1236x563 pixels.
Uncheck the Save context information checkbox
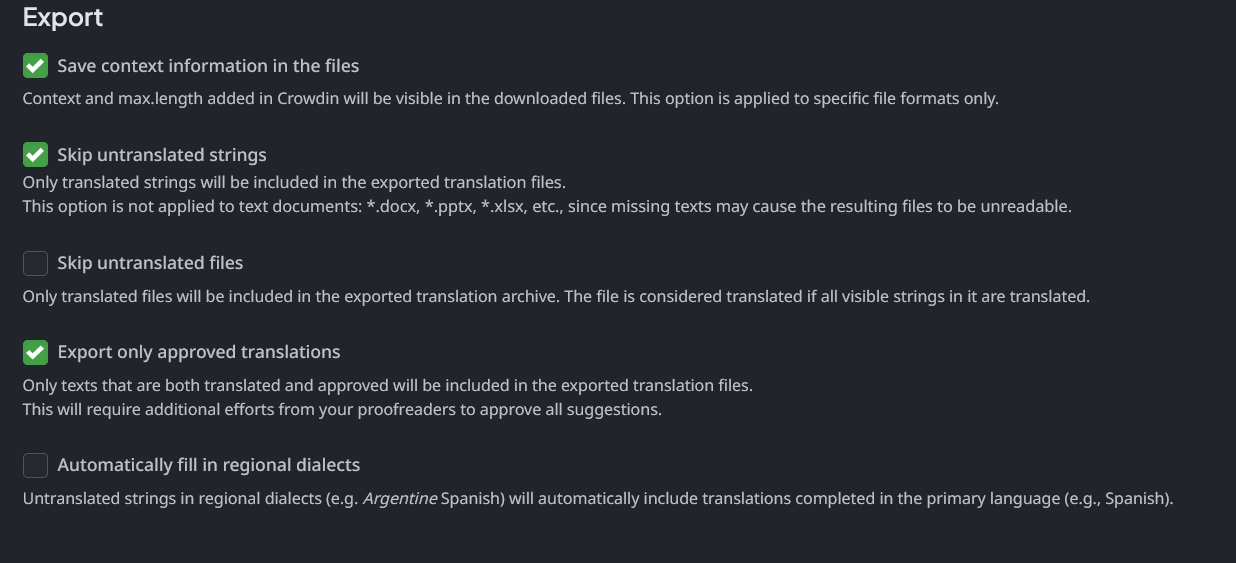point(35,66)
